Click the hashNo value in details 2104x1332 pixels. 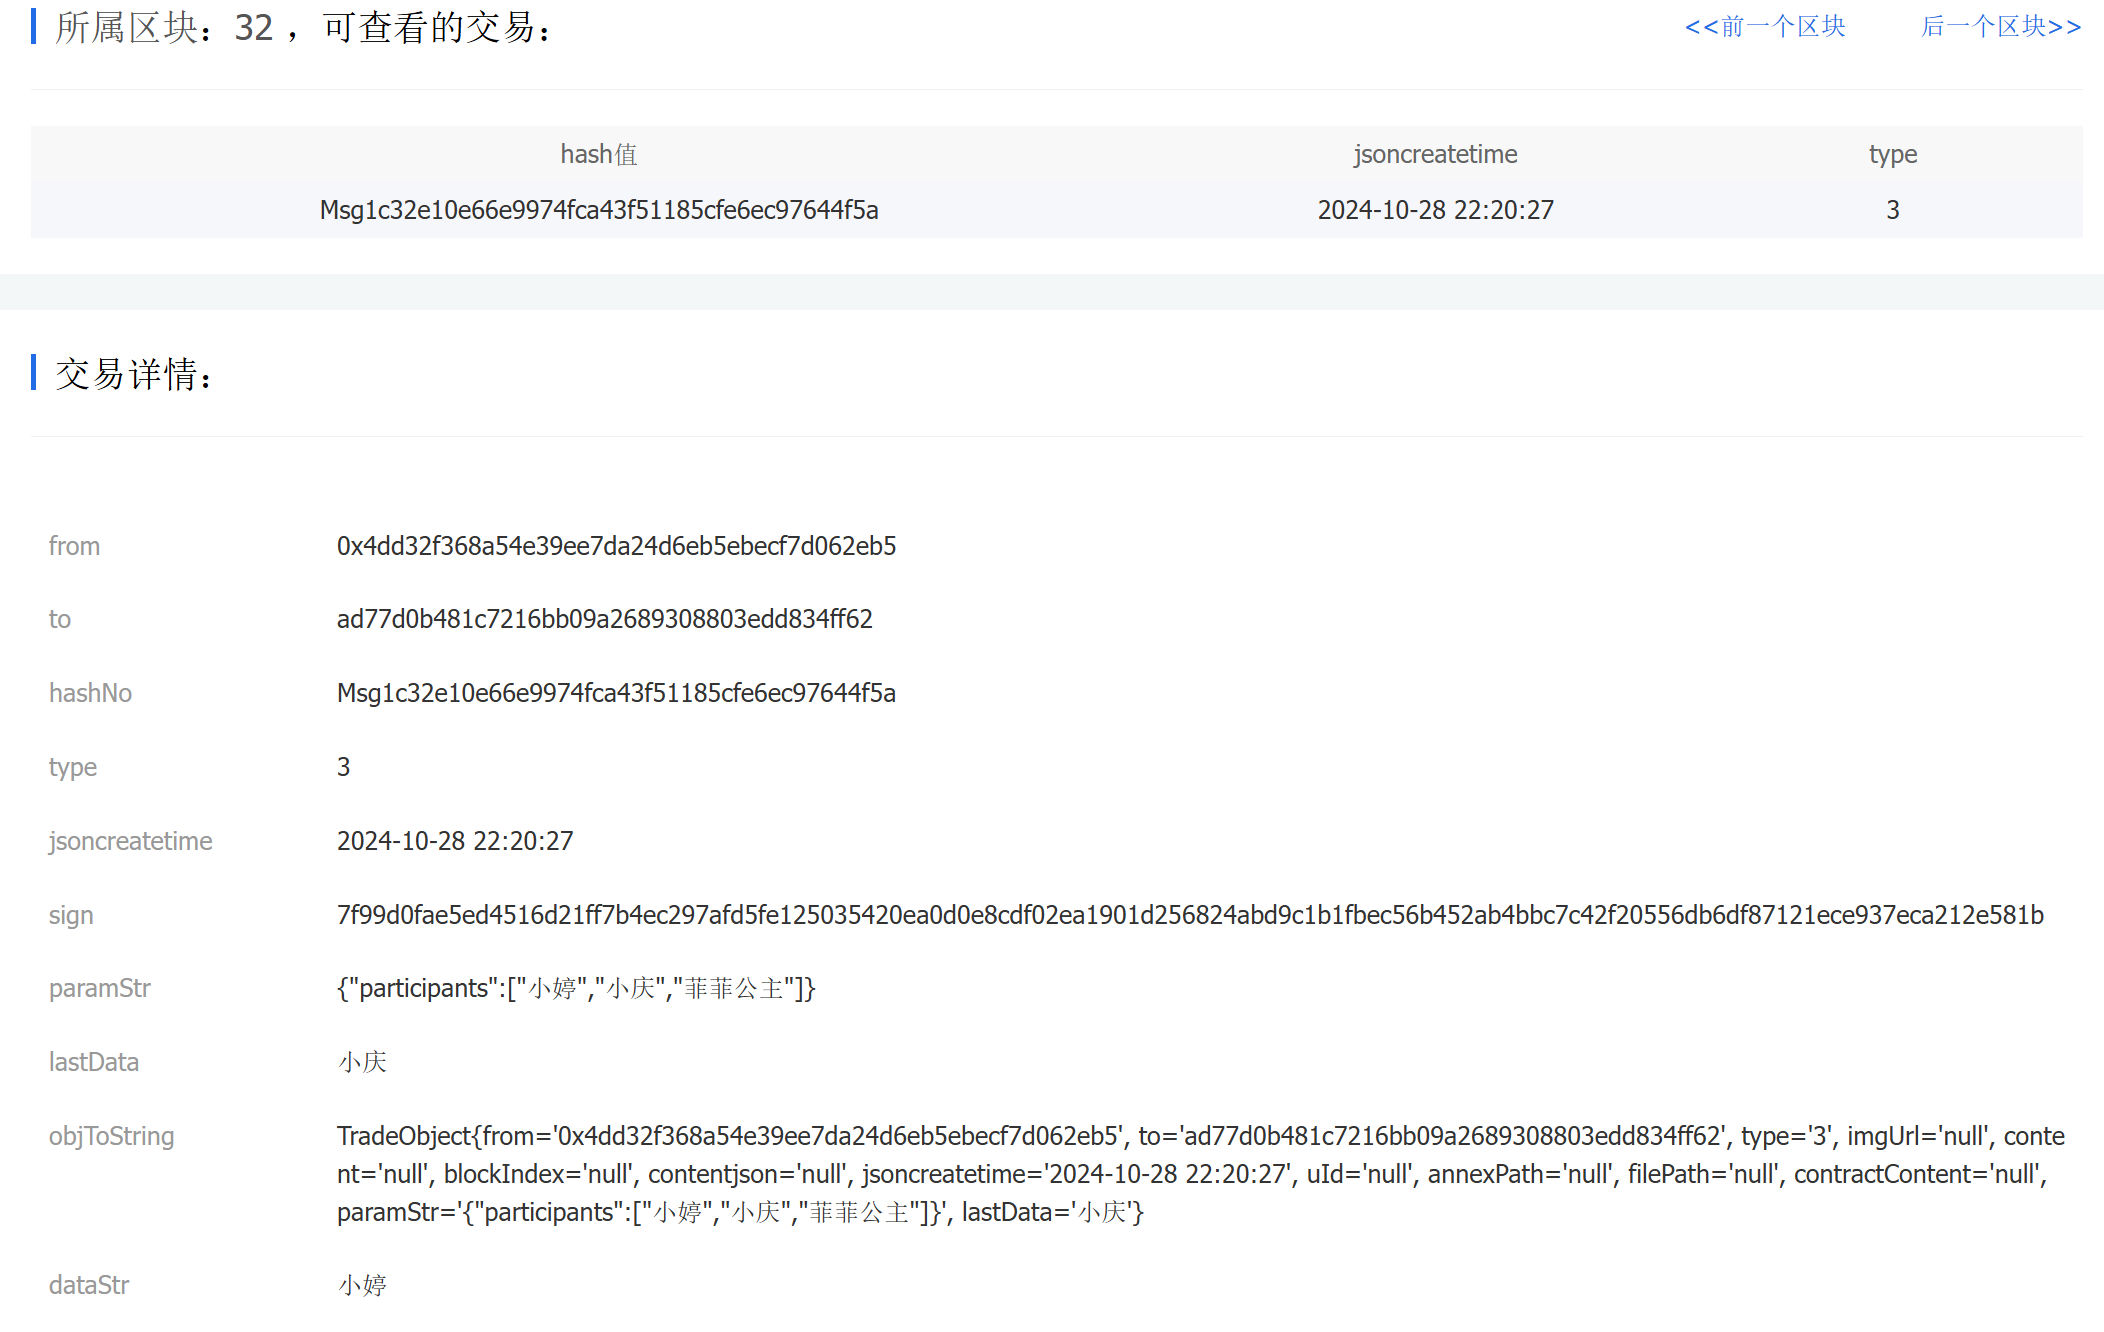point(616,693)
